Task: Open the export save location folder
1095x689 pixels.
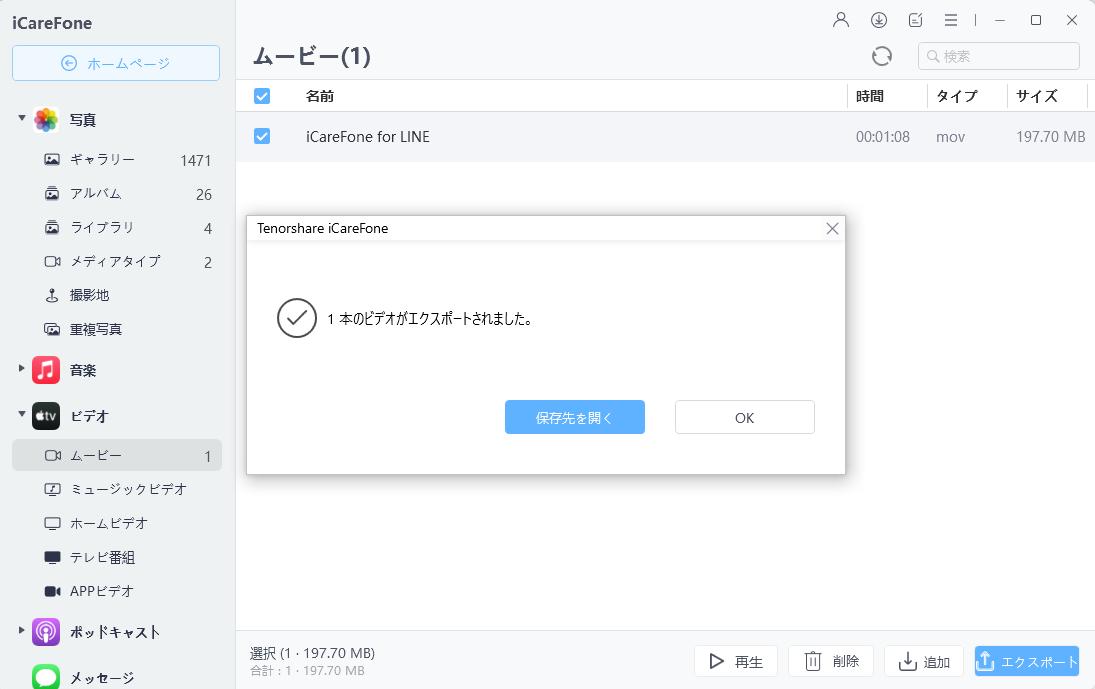Action: point(575,417)
